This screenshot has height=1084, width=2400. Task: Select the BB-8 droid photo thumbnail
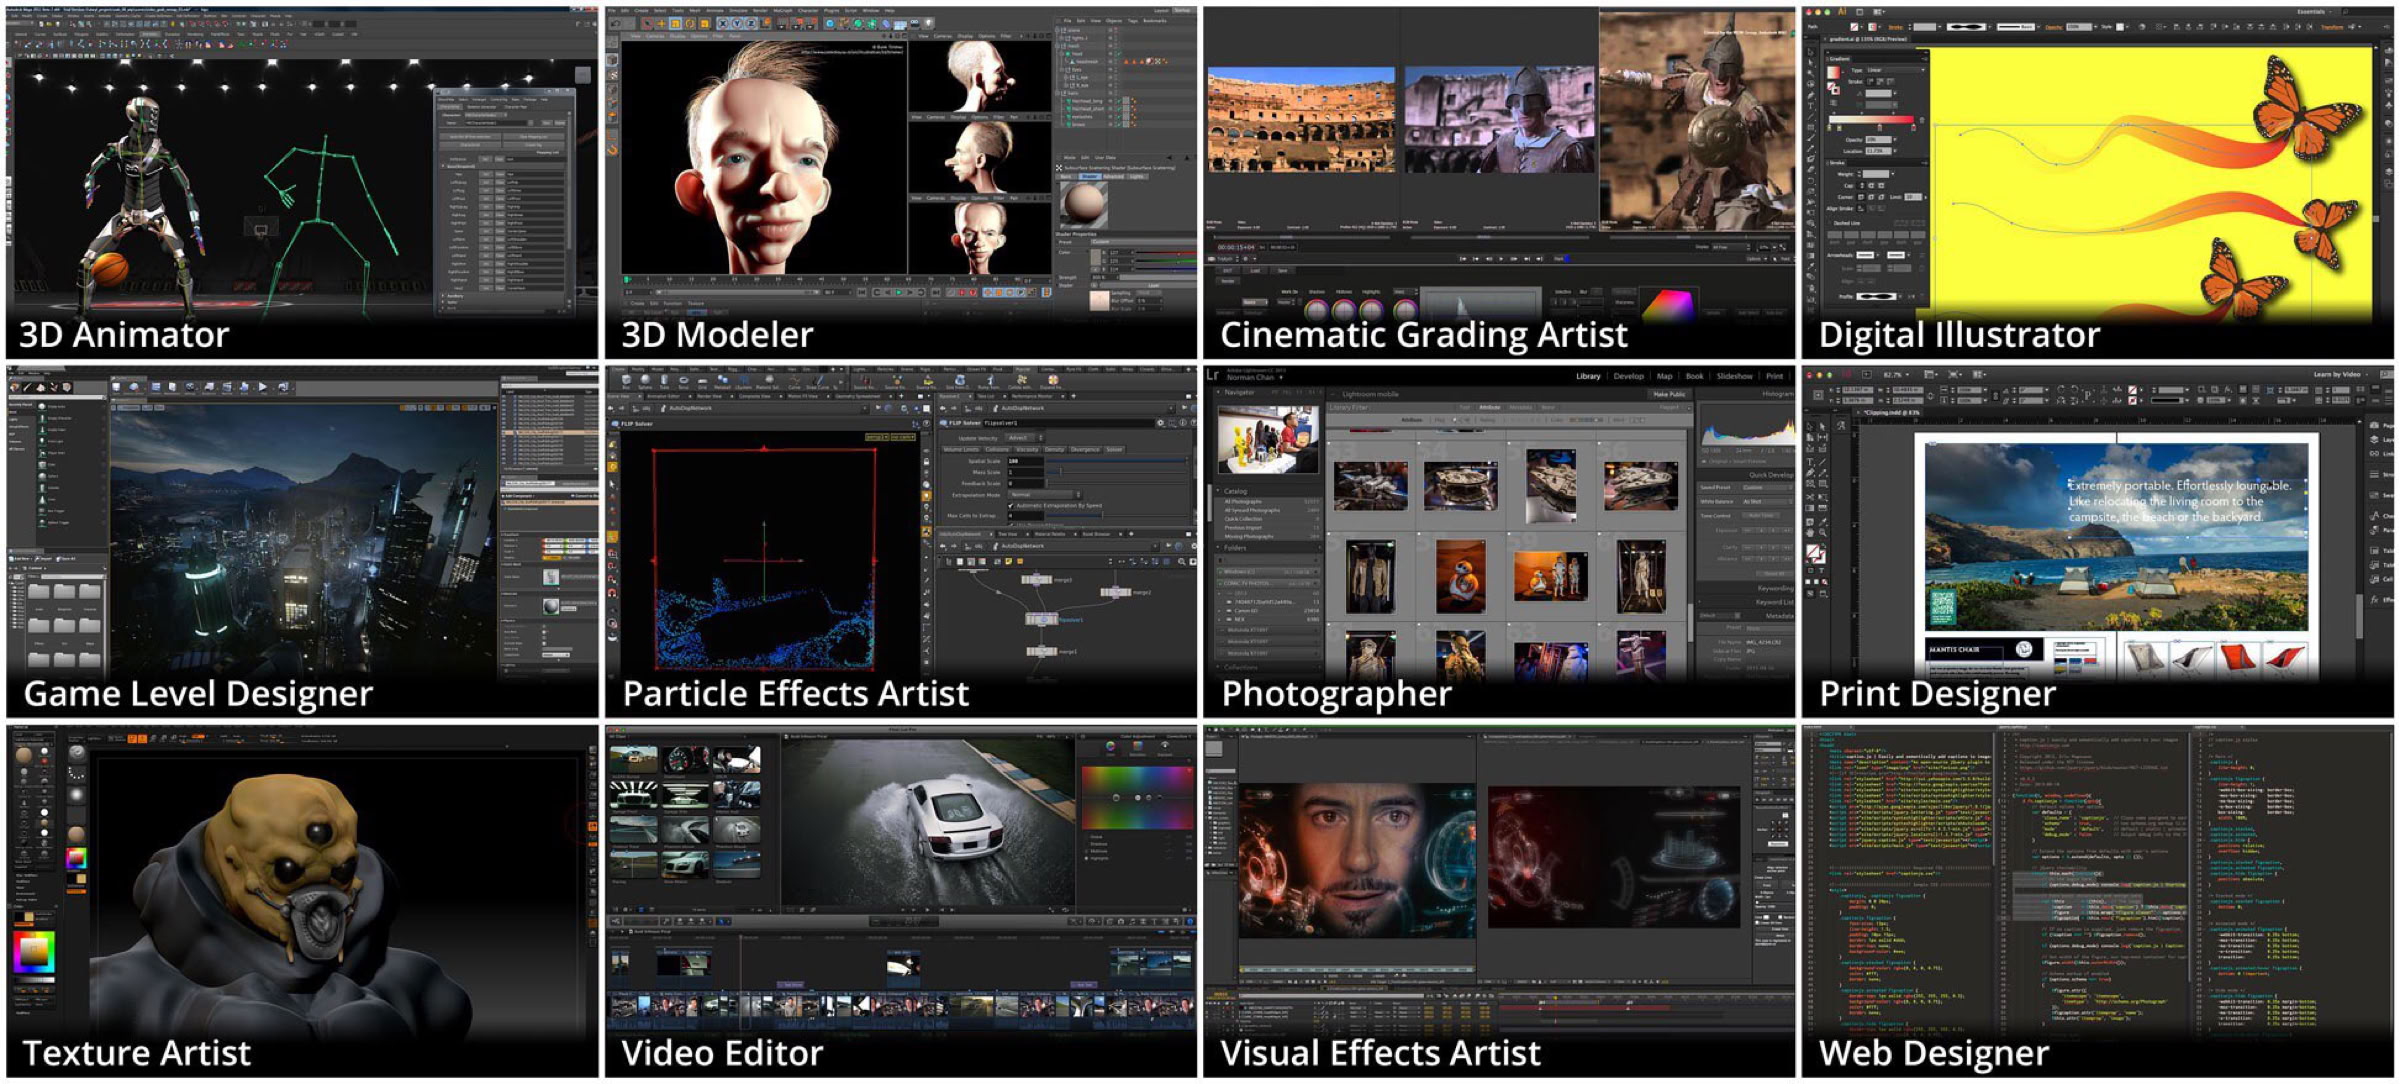click(1461, 576)
